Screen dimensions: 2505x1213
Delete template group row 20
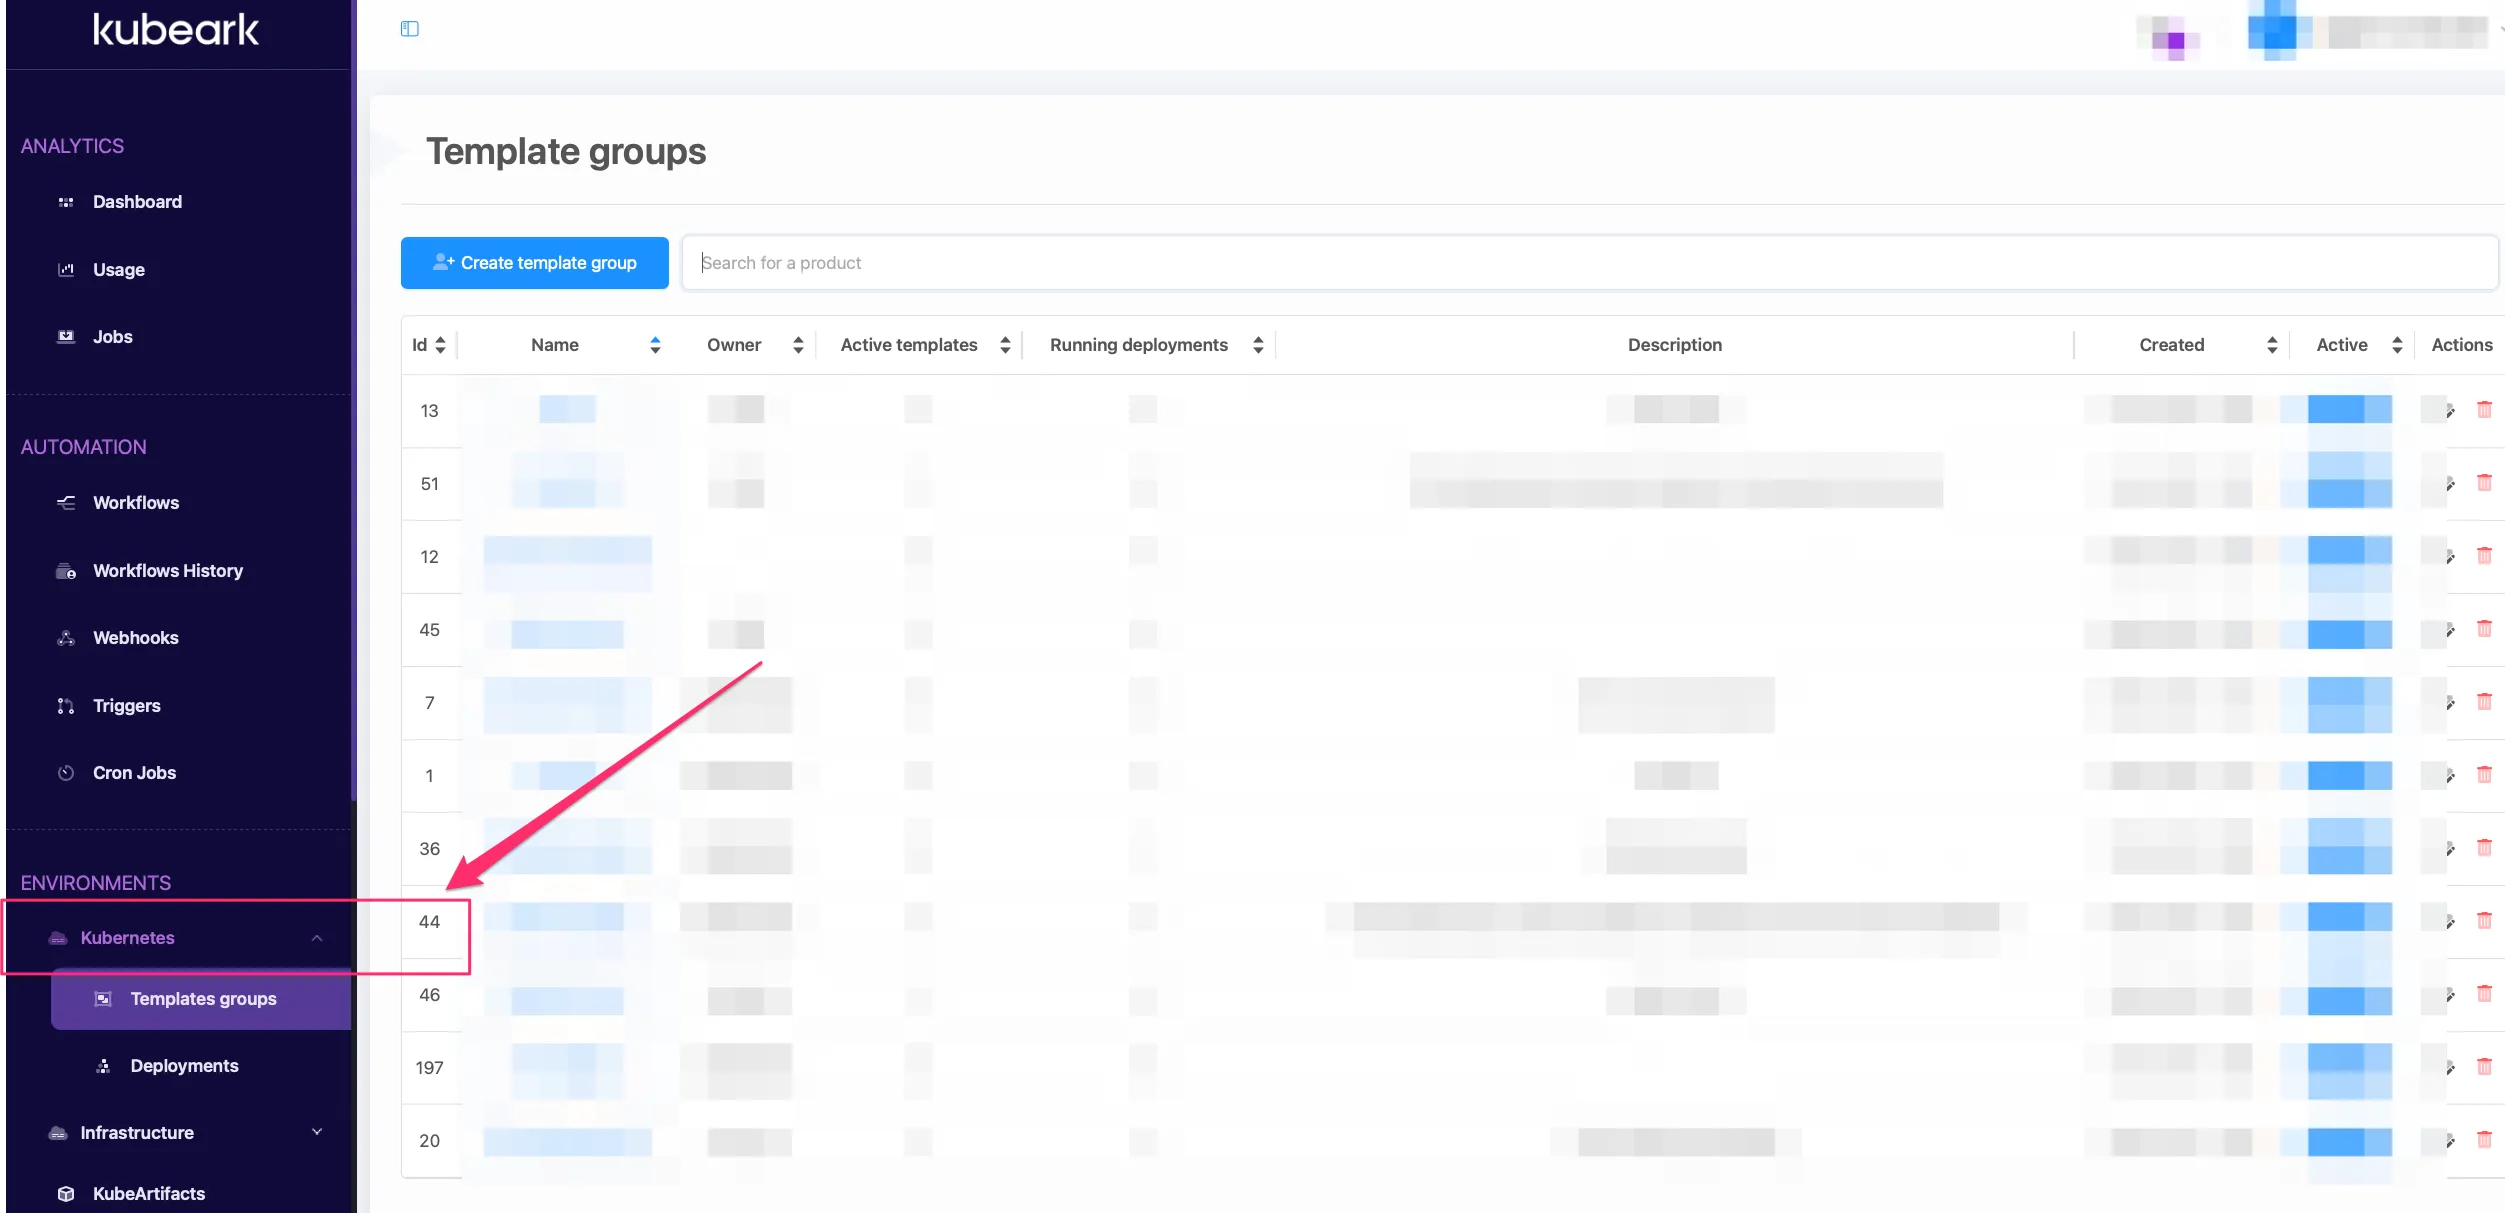coord(2484,1139)
